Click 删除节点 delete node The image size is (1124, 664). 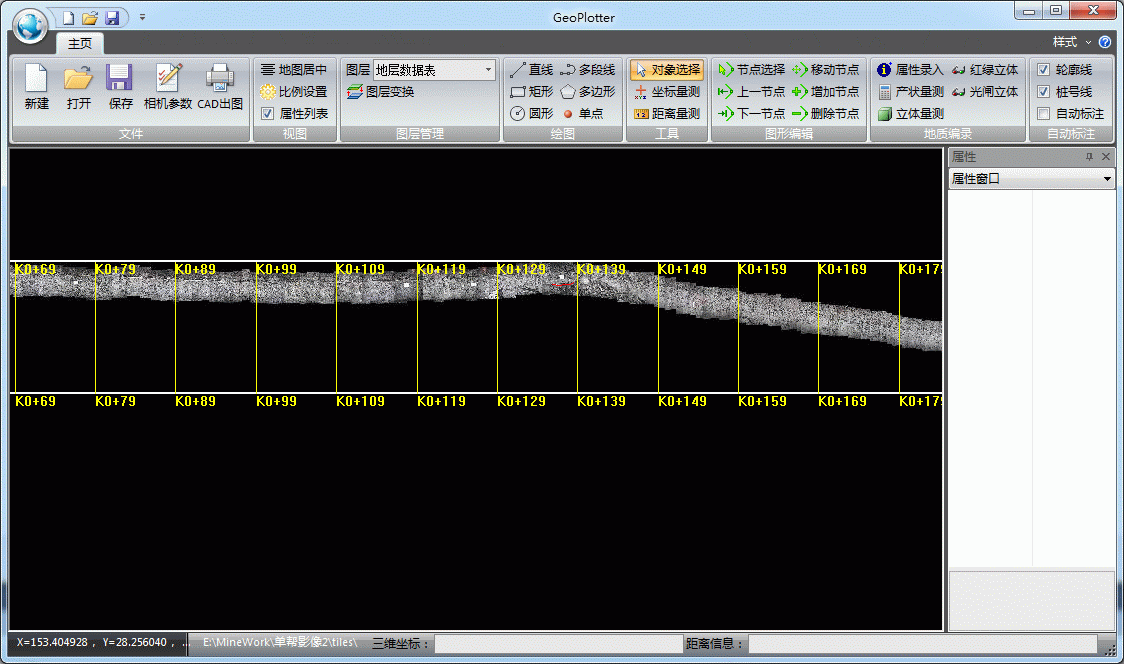tap(826, 113)
